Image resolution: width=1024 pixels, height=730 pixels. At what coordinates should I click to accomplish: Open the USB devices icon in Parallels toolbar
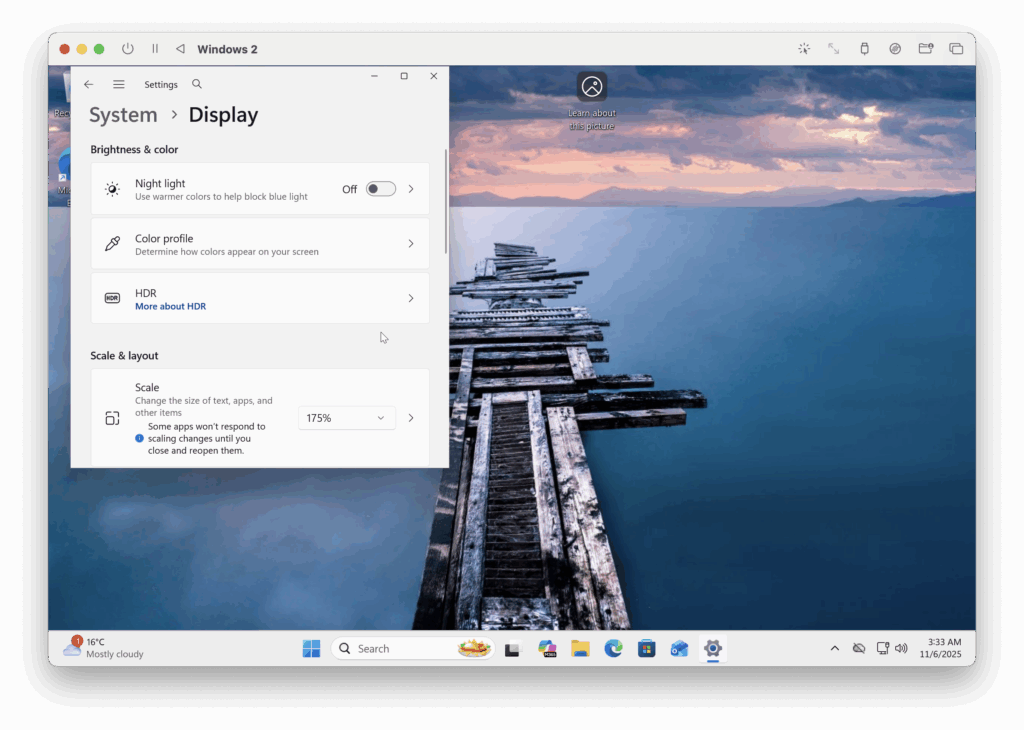click(x=864, y=48)
